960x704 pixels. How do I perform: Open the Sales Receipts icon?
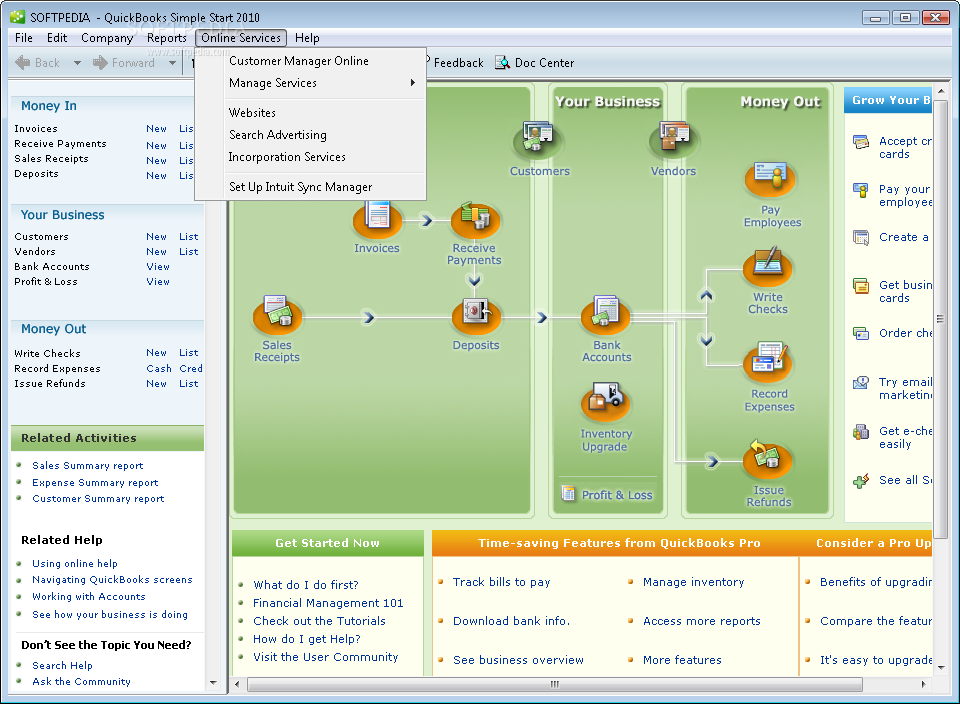point(277,316)
